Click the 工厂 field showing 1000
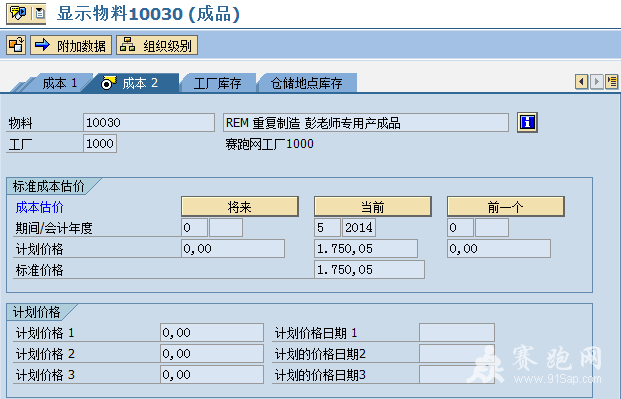The width and height of the screenshot is (621, 399). coord(100,143)
